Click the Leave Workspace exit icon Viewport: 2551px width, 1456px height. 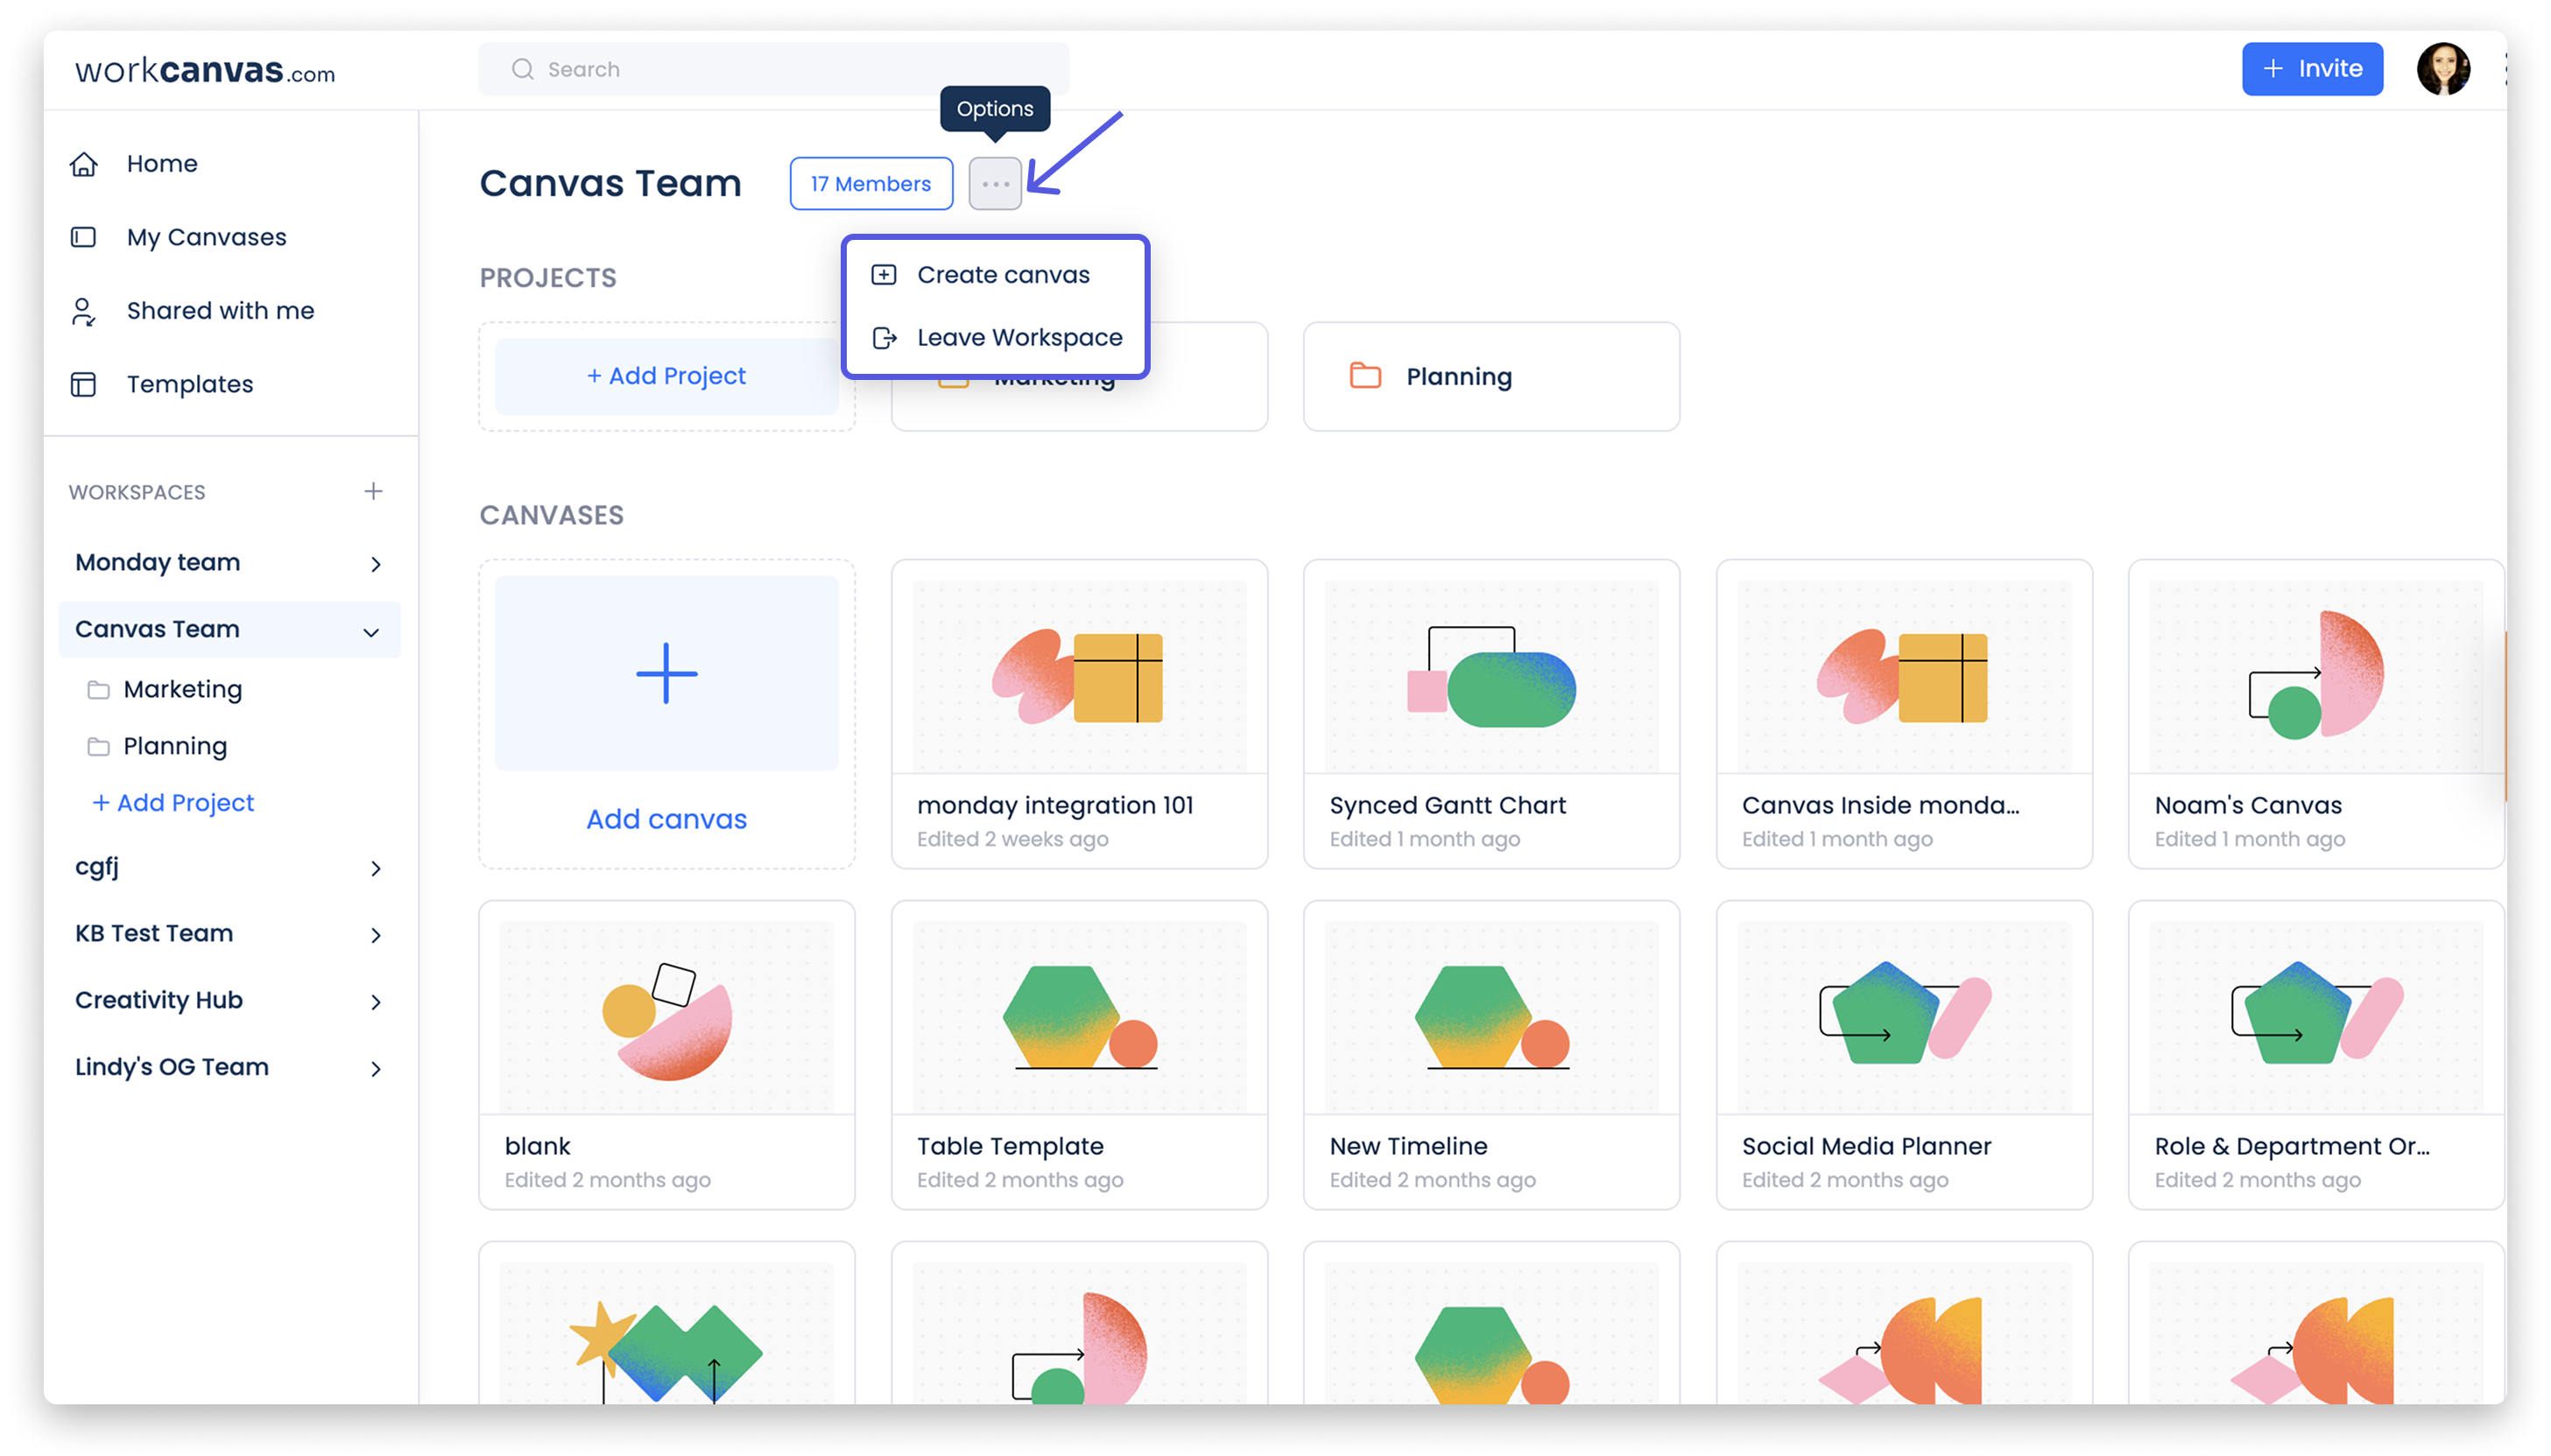click(x=884, y=338)
